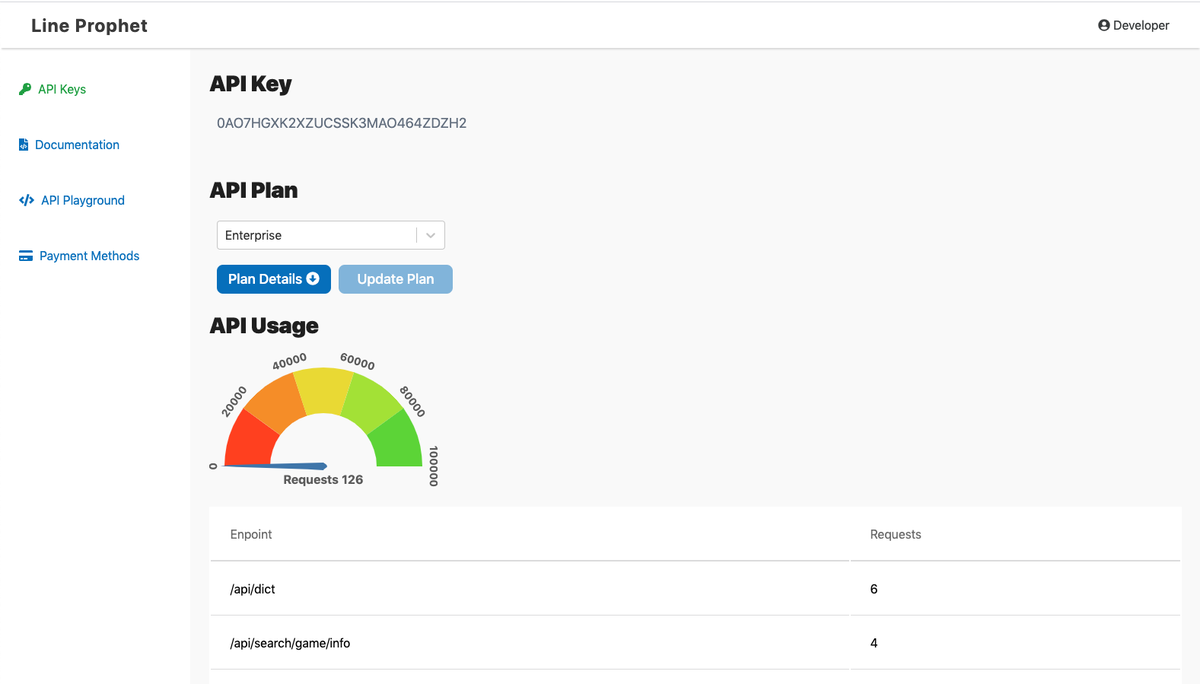
Task: Click the 60000 gauge scale label
Action: pyautogui.click(x=357, y=361)
